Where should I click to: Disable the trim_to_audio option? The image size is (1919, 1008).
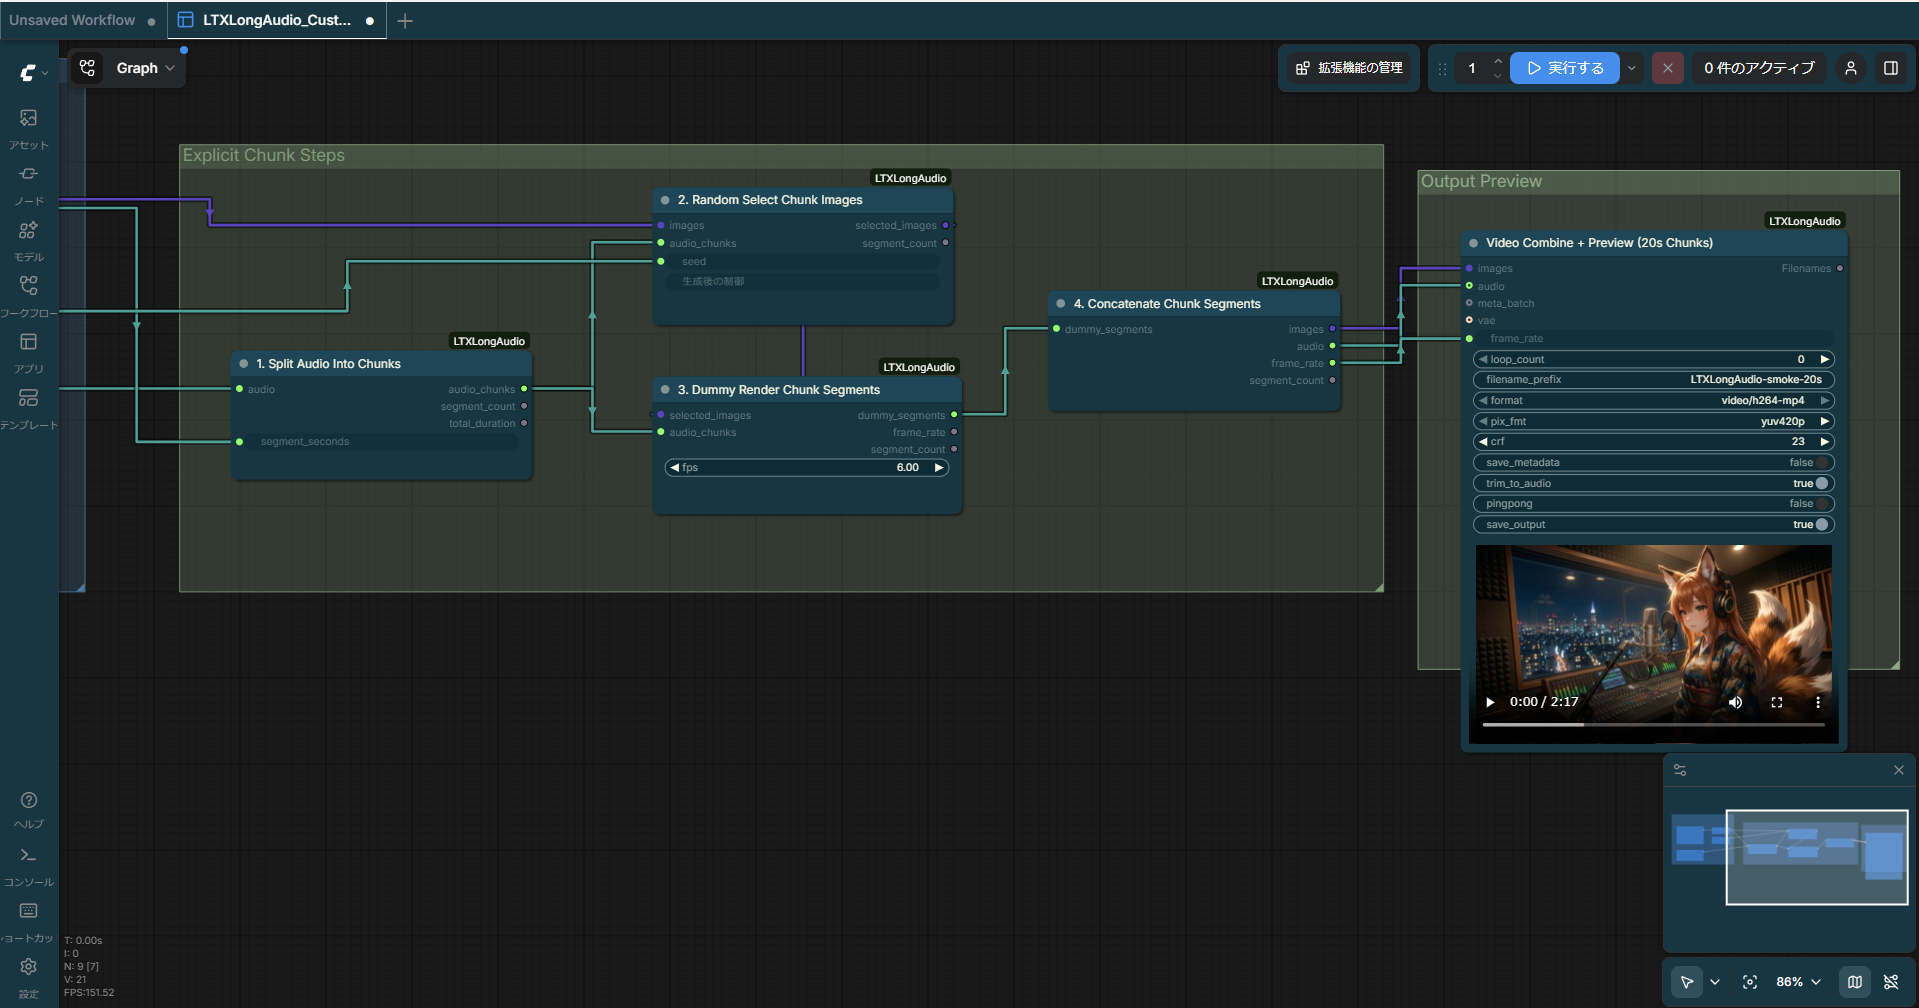pos(1823,483)
